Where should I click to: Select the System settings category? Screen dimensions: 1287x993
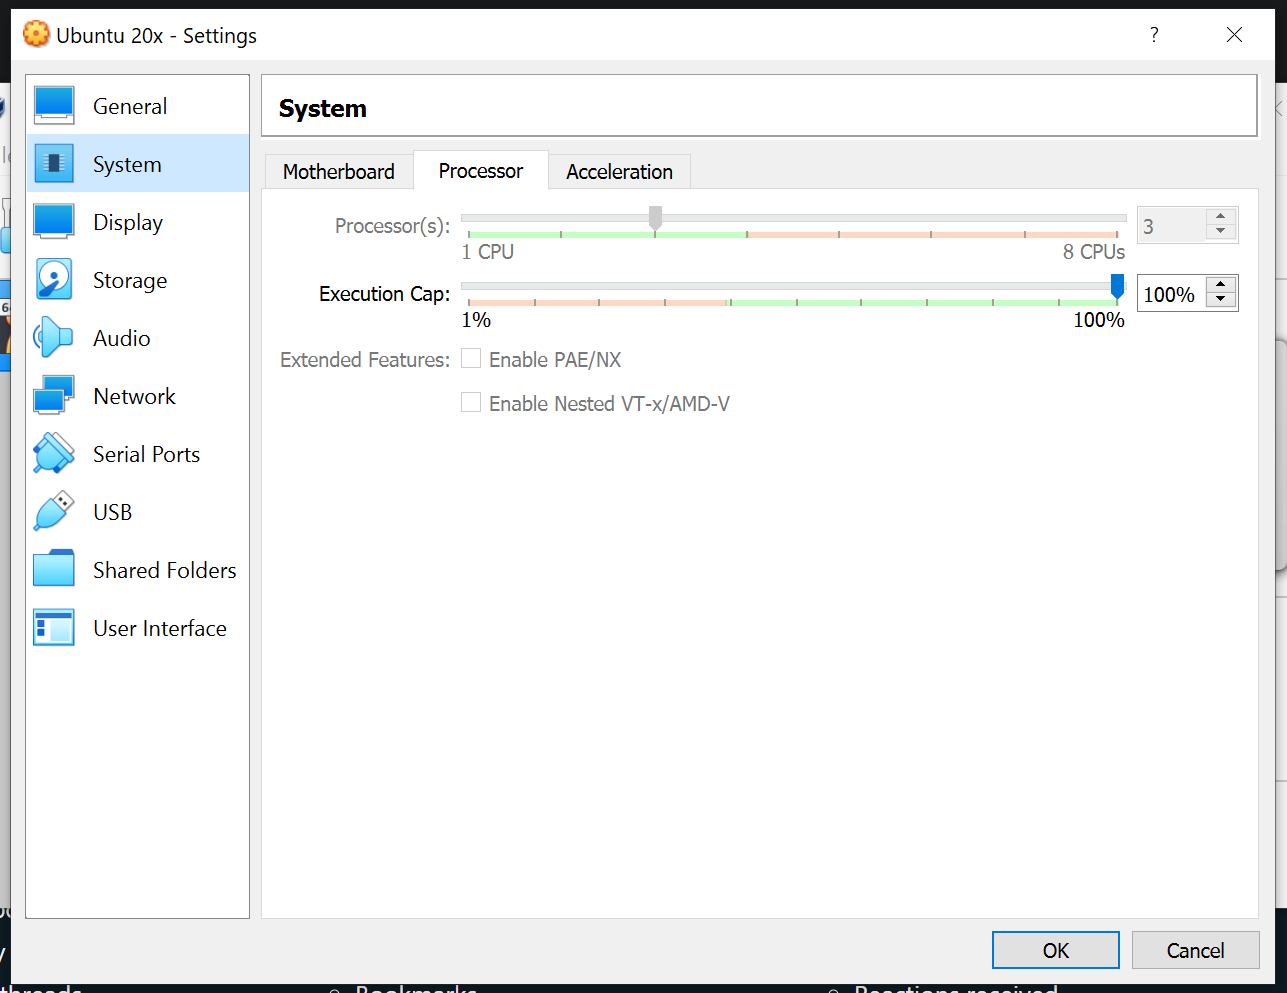point(138,163)
